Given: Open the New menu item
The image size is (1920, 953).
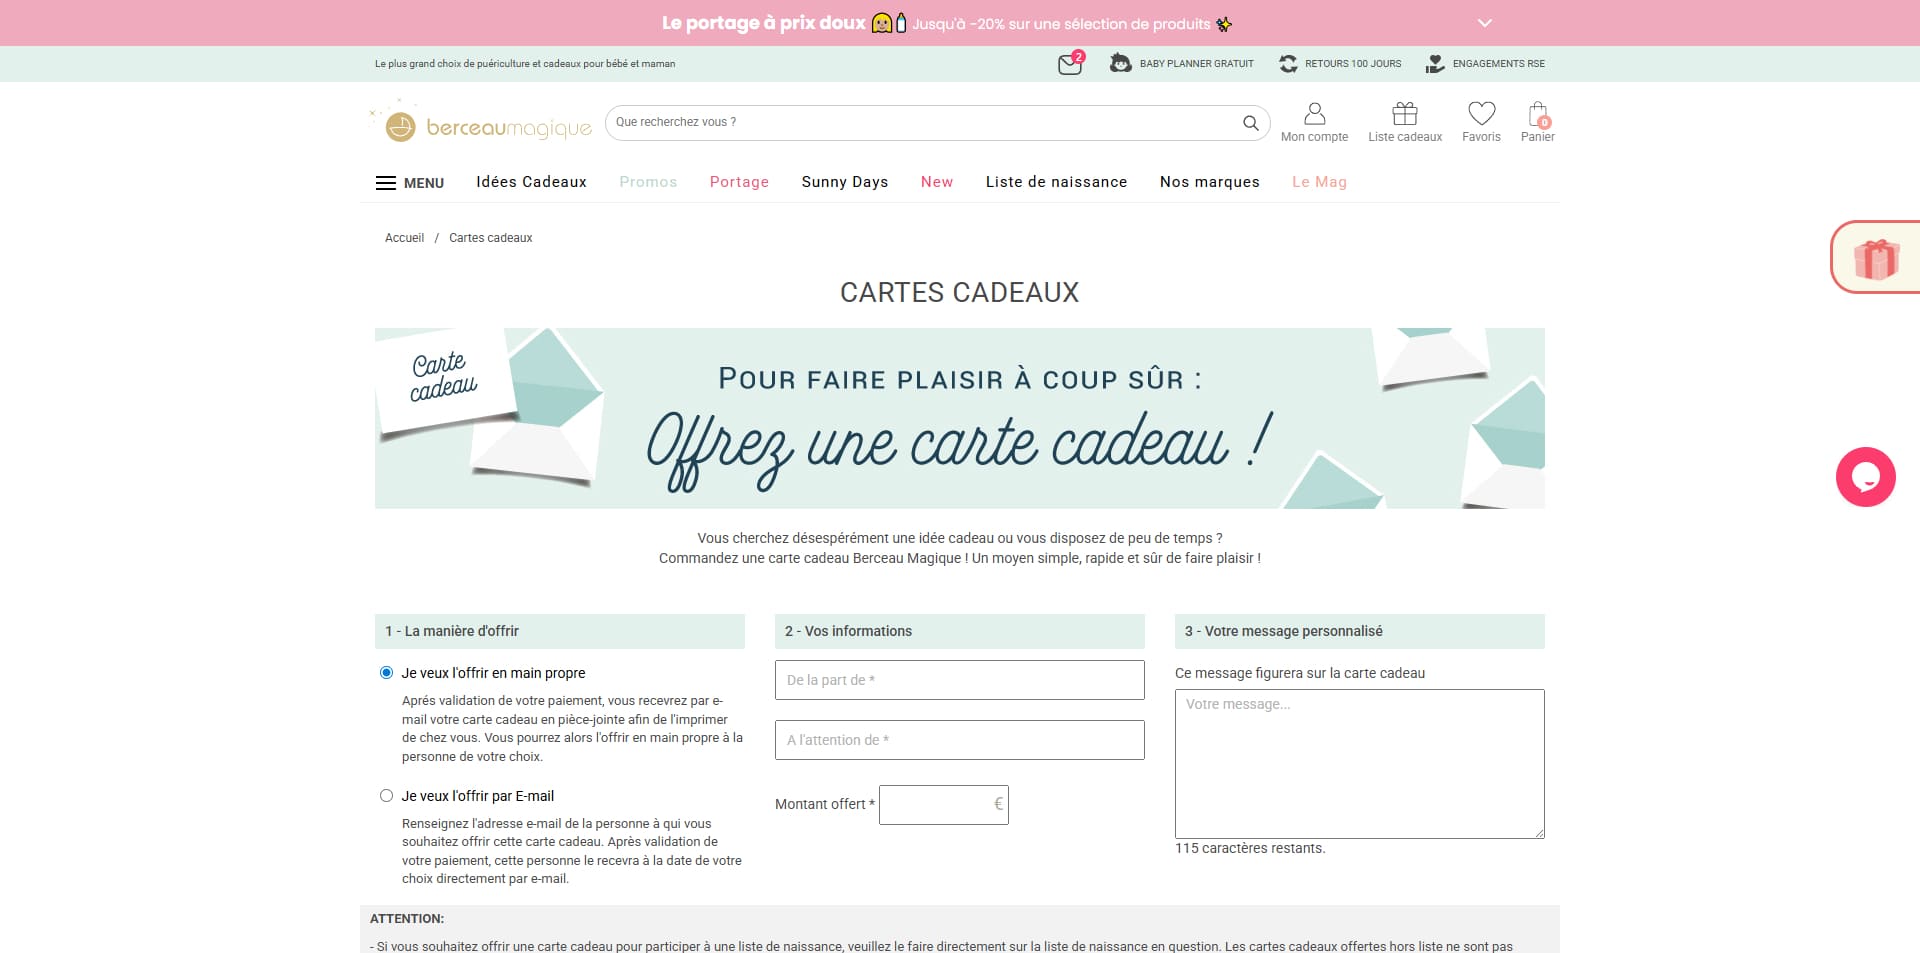Looking at the screenshot, I should pos(937,182).
